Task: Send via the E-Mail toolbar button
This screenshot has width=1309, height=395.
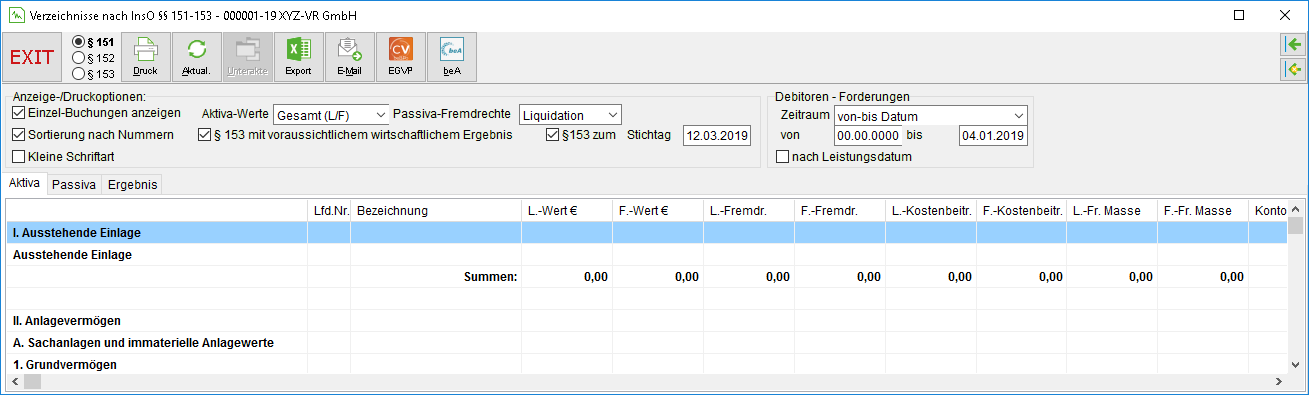Action: [349, 57]
